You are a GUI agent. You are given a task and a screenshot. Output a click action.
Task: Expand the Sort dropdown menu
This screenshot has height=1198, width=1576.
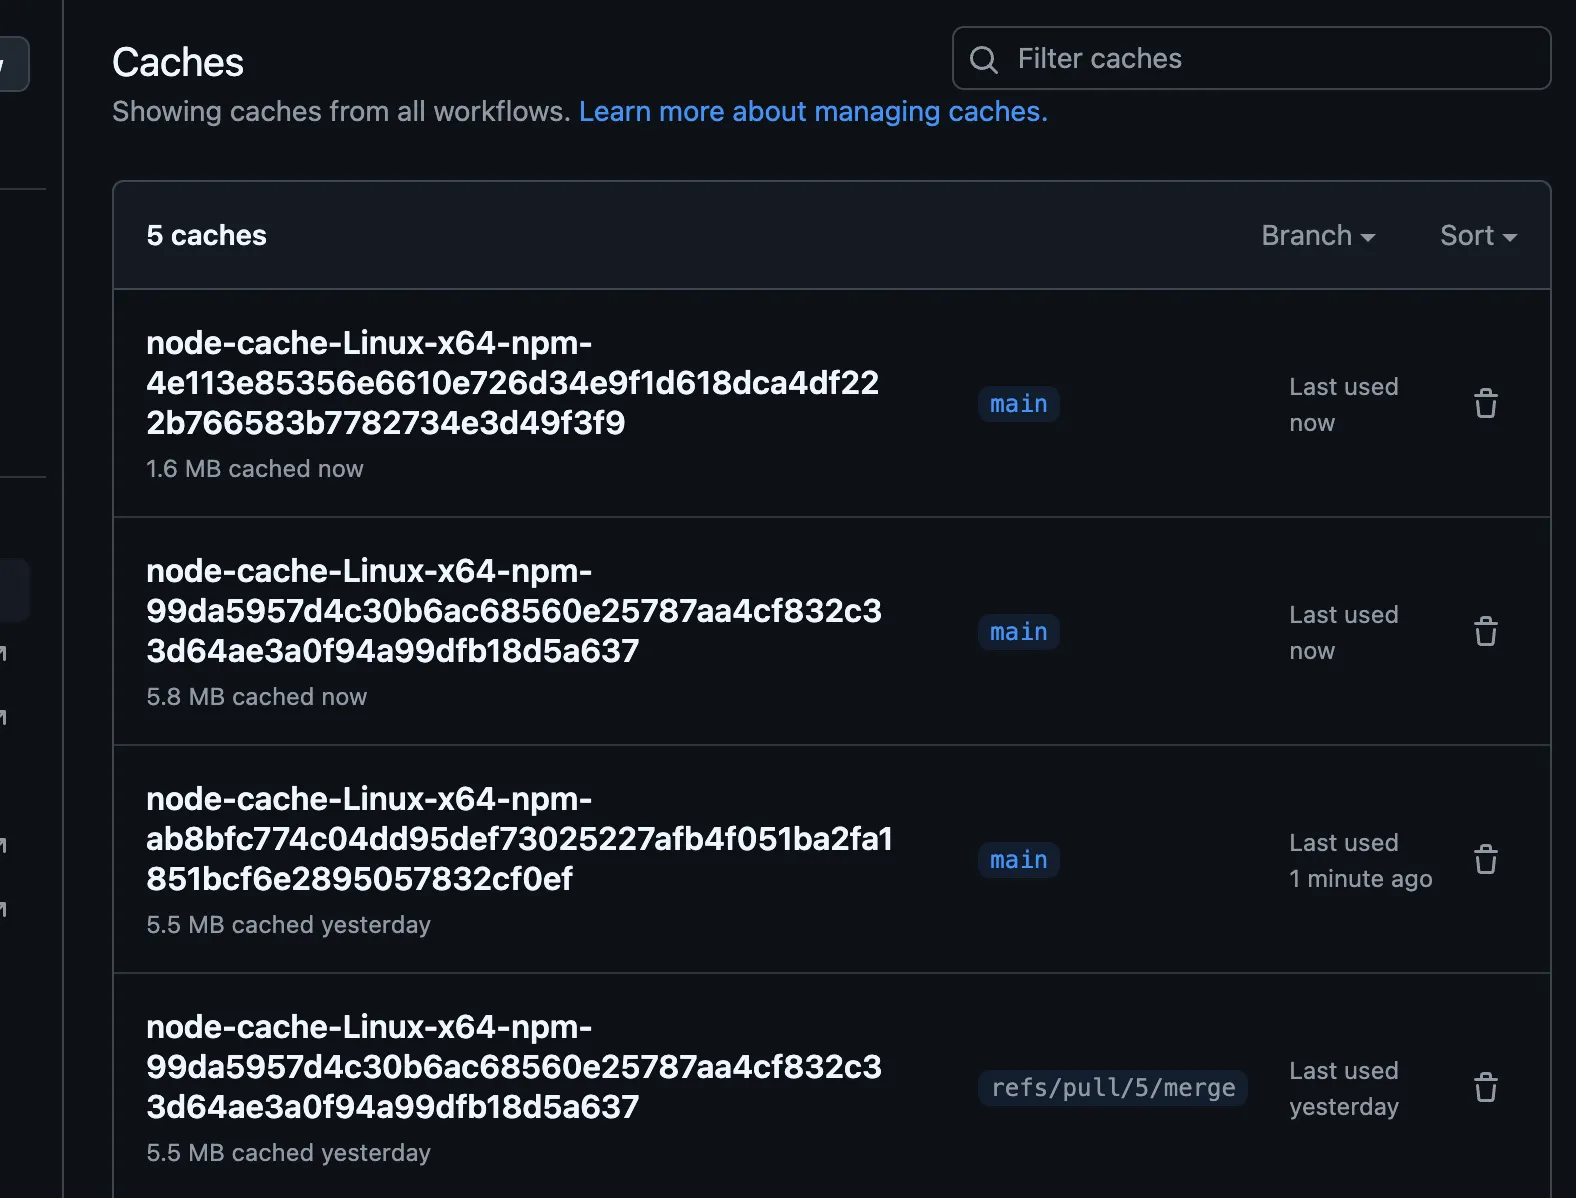pyautogui.click(x=1477, y=236)
